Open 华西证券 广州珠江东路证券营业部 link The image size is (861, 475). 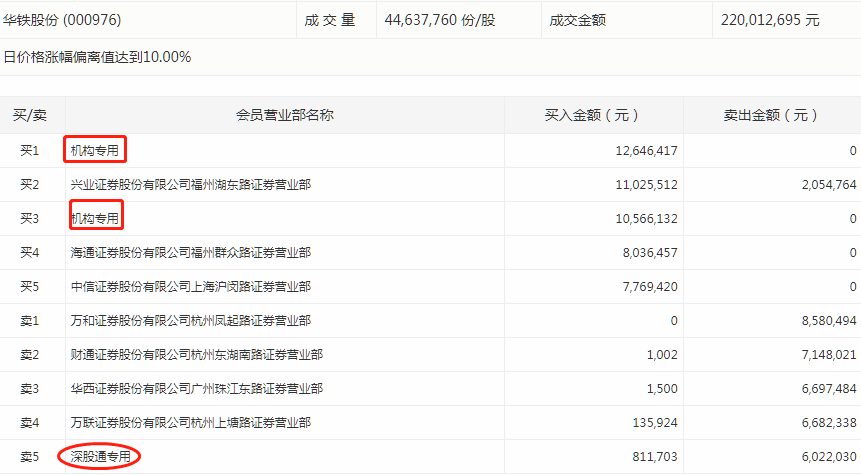point(196,389)
